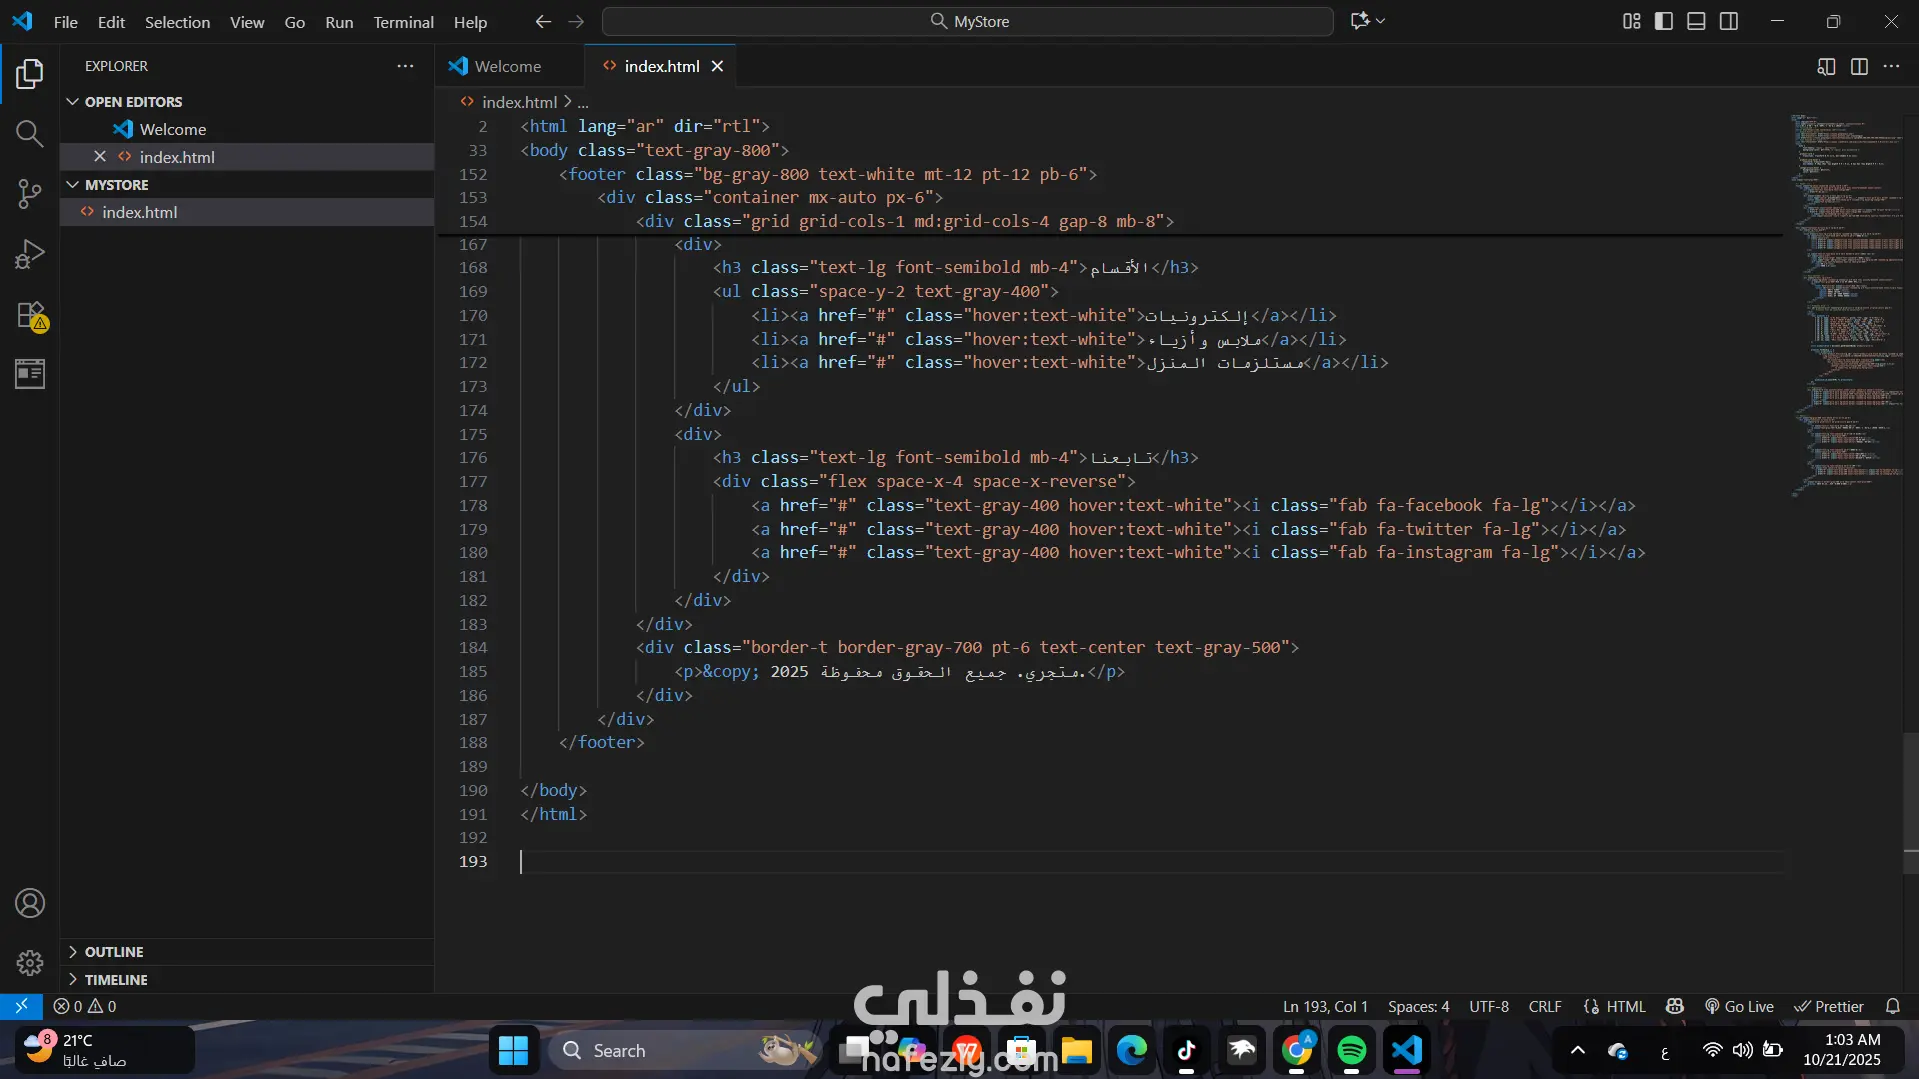Click the Split Editor Right icon
The image size is (1919, 1079).
[1859, 66]
